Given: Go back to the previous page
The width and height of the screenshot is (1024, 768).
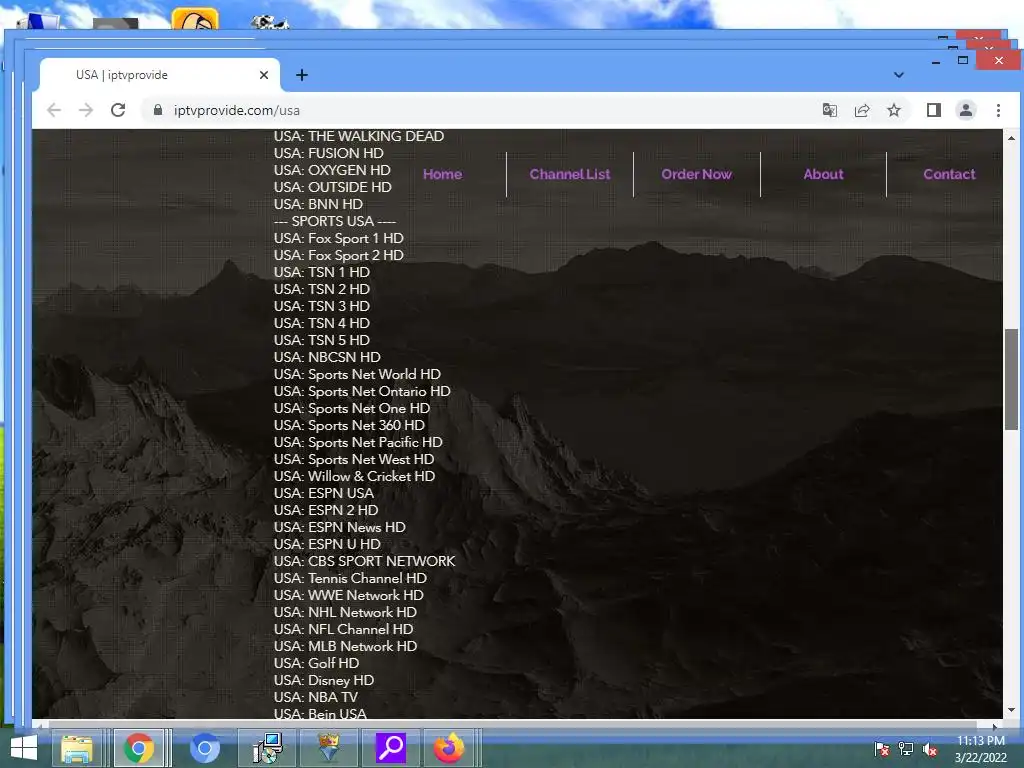Looking at the screenshot, I should point(54,110).
